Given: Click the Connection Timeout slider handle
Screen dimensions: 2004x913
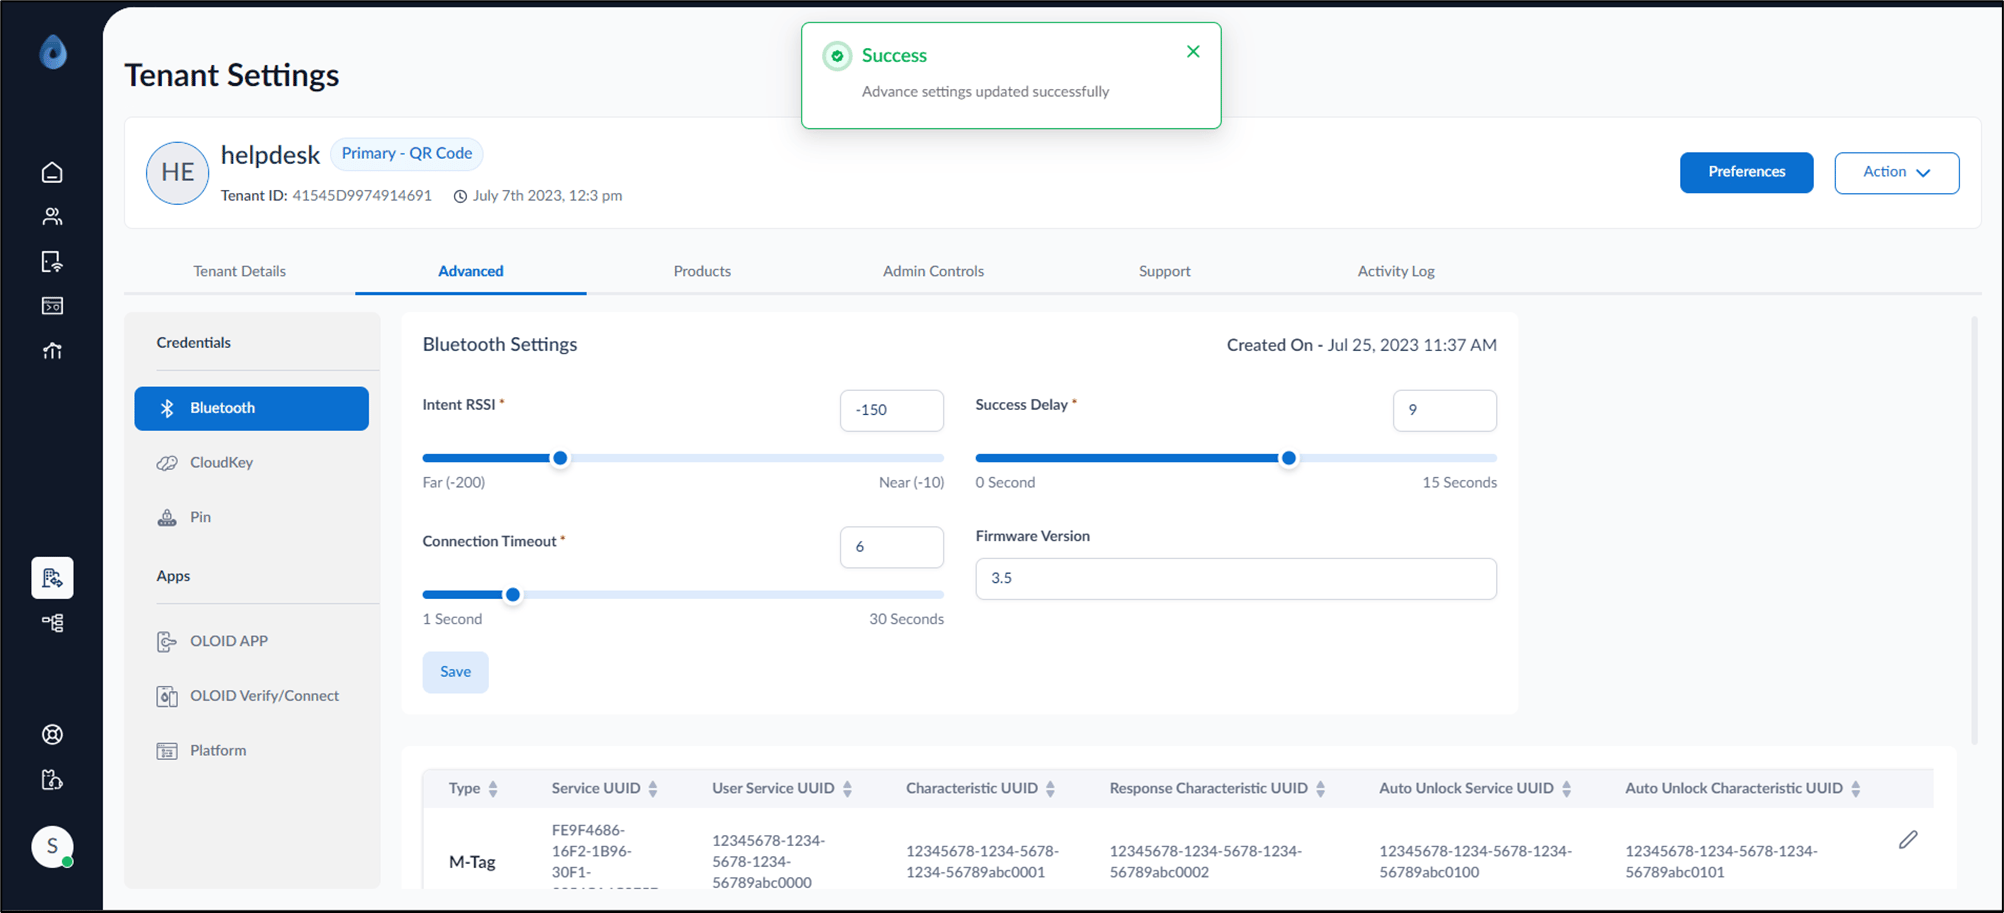Looking at the screenshot, I should pyautogui.click(x=513, y=595).
